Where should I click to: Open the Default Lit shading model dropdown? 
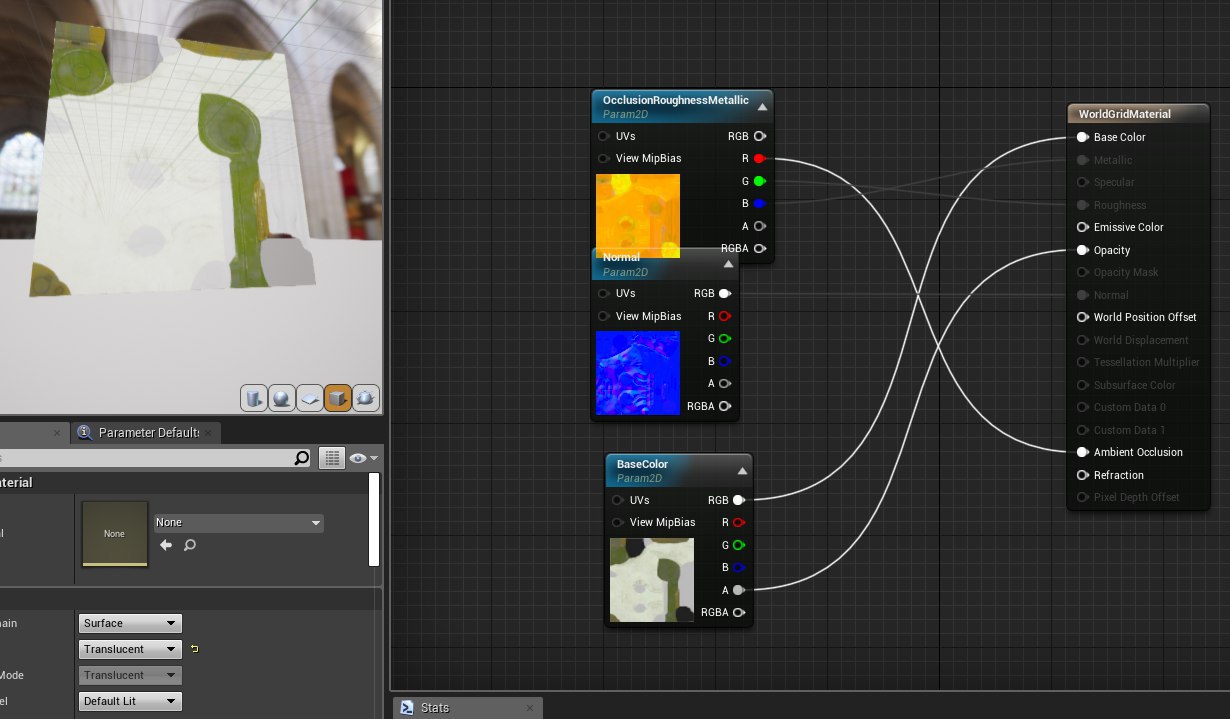(130, 701)
